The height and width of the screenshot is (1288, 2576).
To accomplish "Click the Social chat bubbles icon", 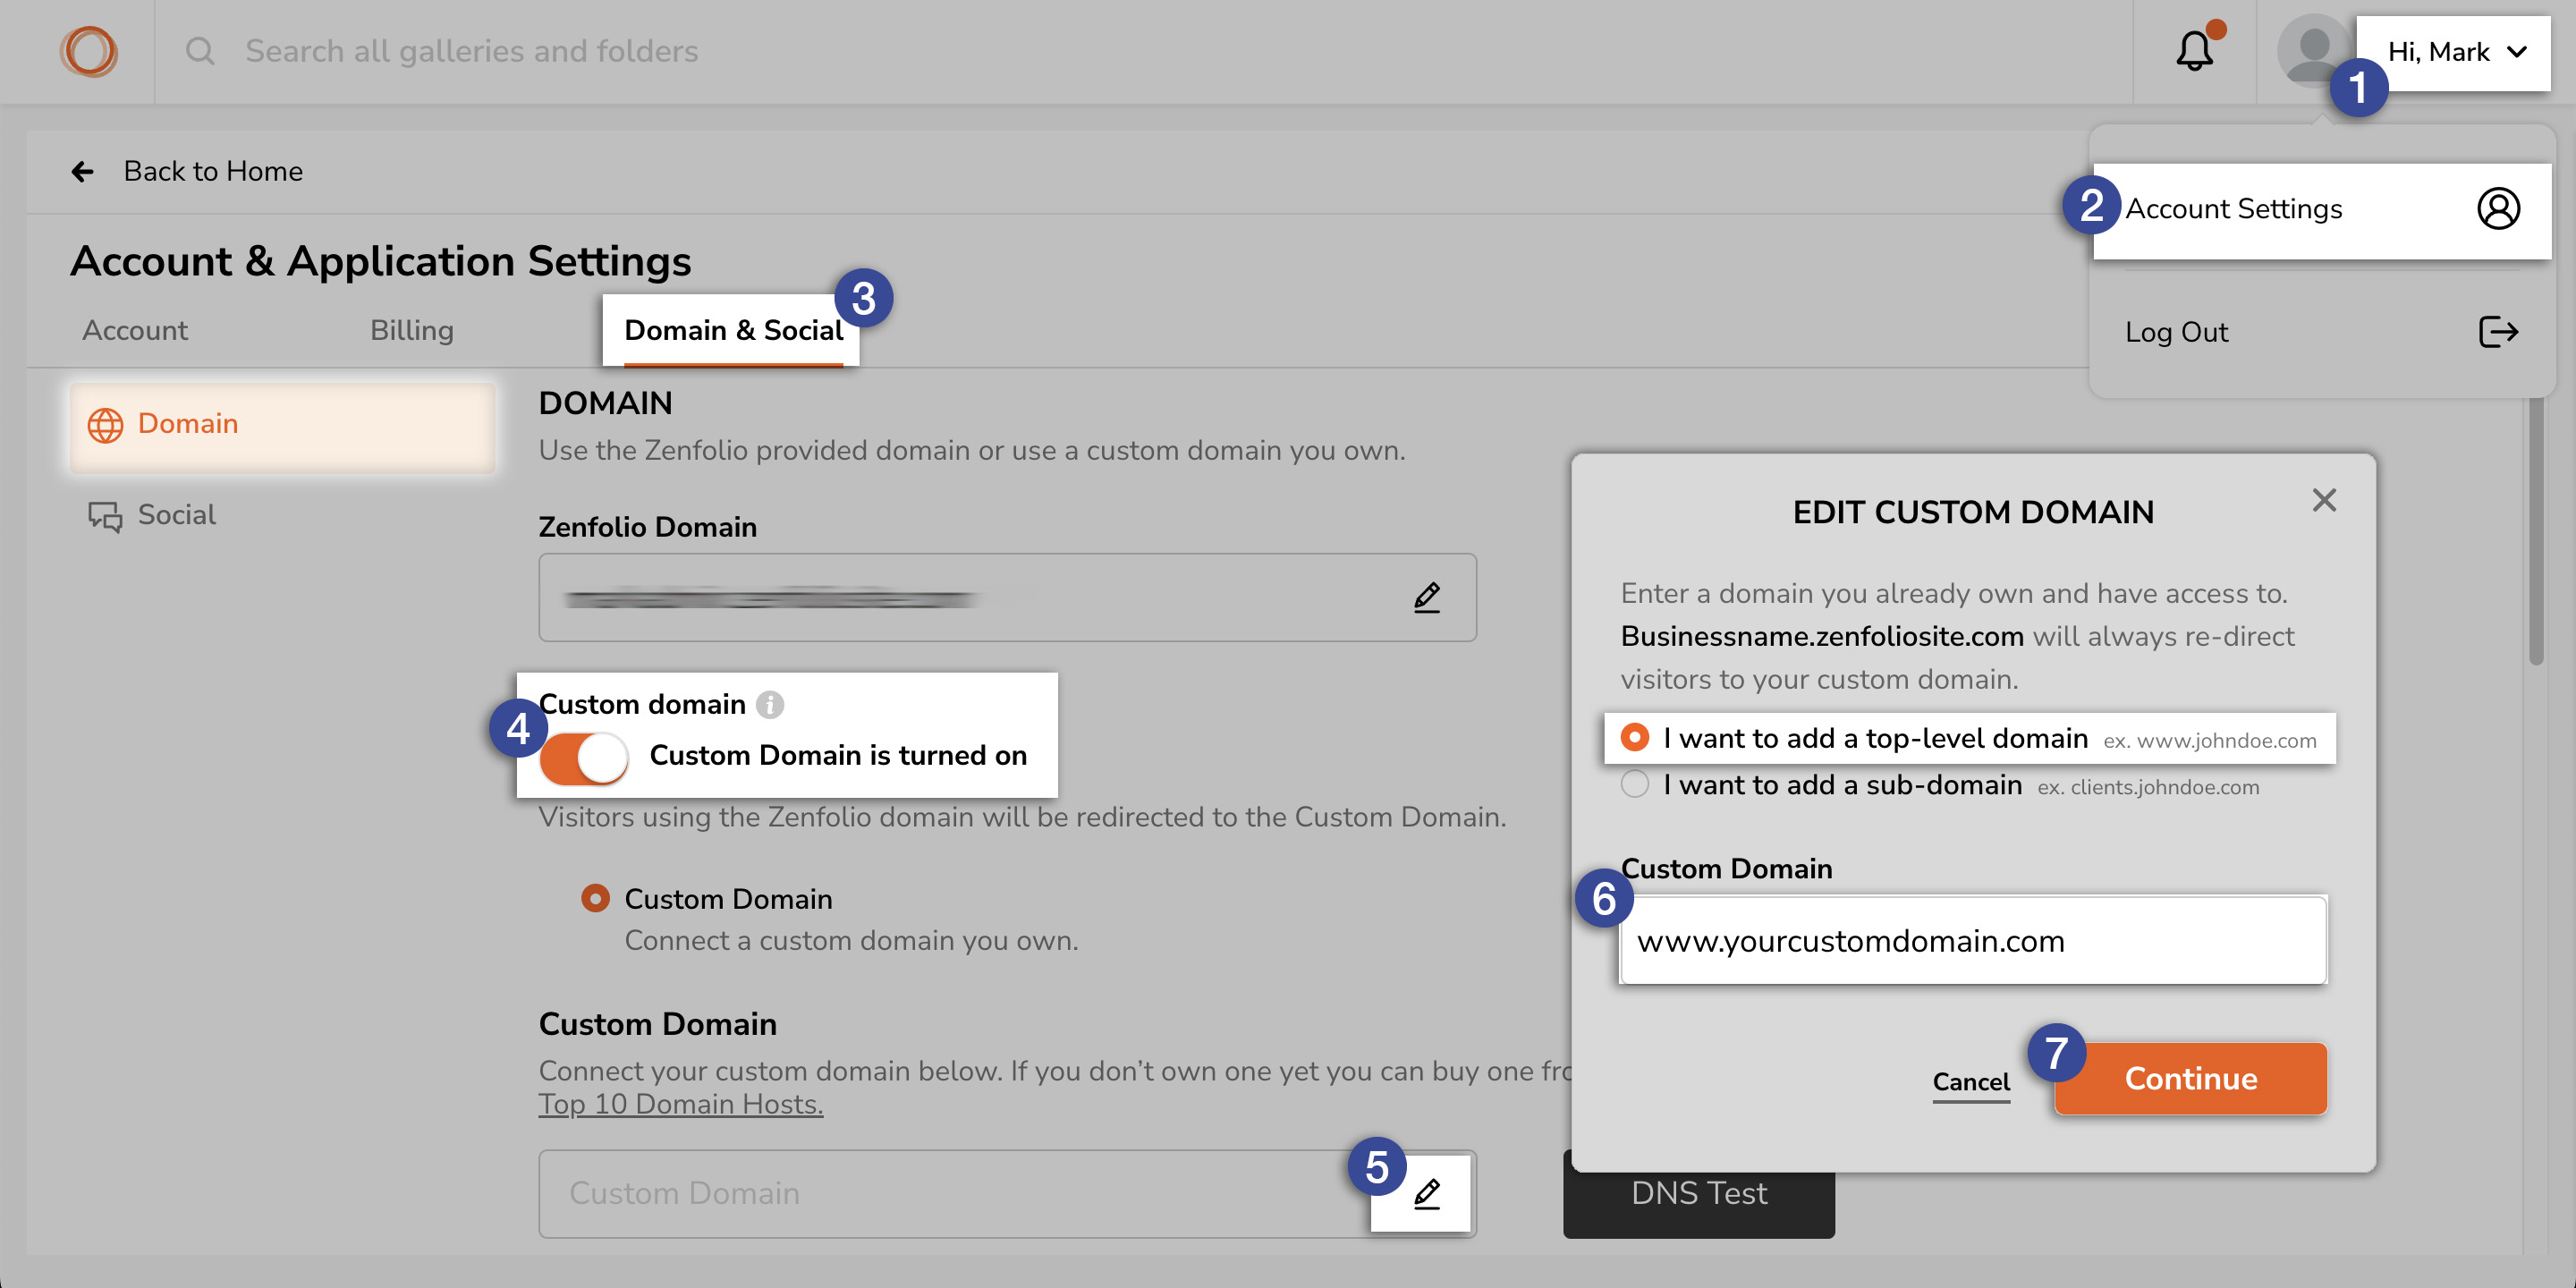I will (105, 516).
